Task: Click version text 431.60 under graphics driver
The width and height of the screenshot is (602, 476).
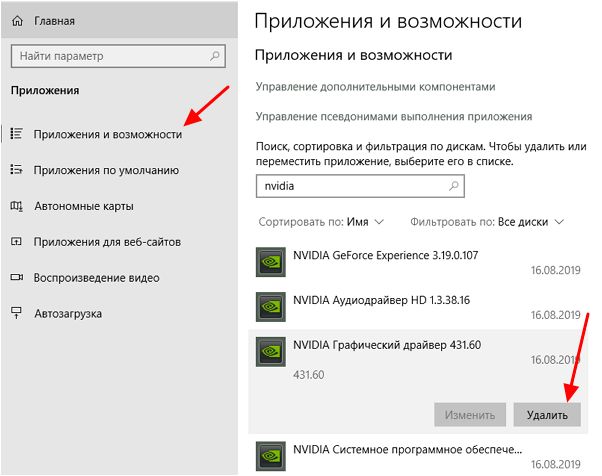Action: (x=309, y=375)
